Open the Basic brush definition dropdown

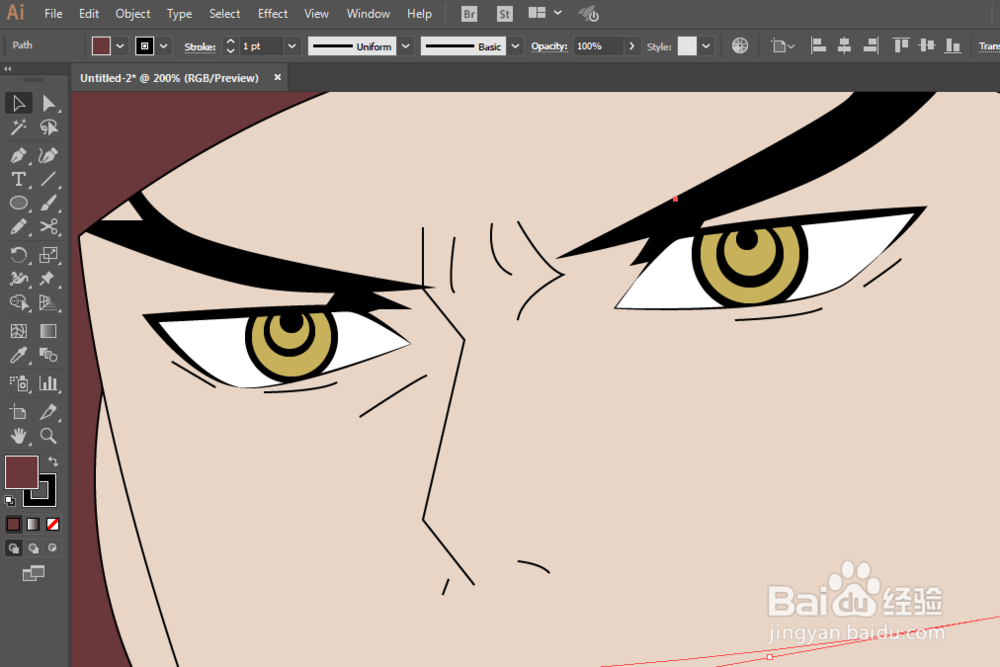tap(515, 46)
